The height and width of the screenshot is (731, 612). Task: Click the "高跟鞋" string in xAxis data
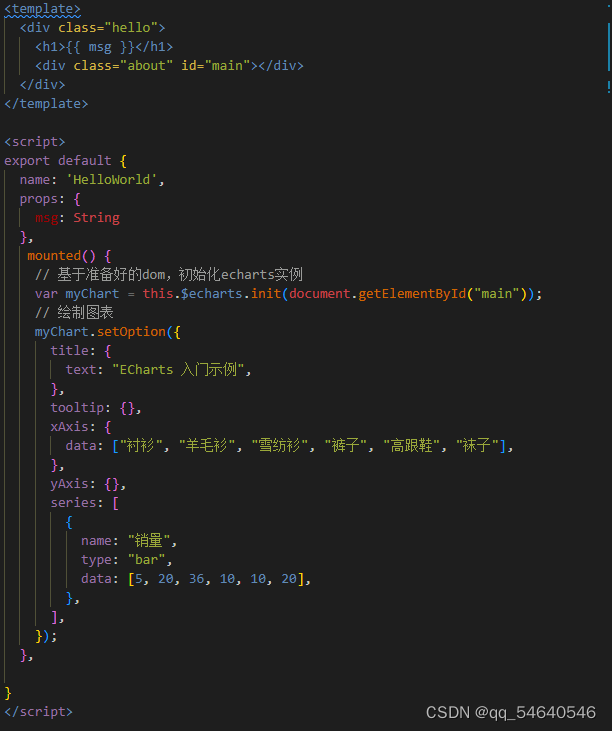coord(412,446)
